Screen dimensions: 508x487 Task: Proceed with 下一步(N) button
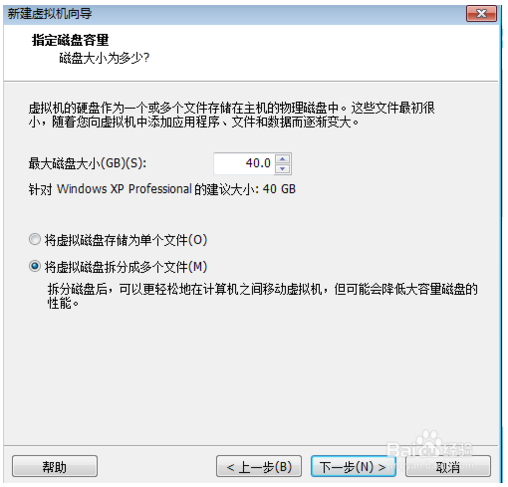pos(353,467)
